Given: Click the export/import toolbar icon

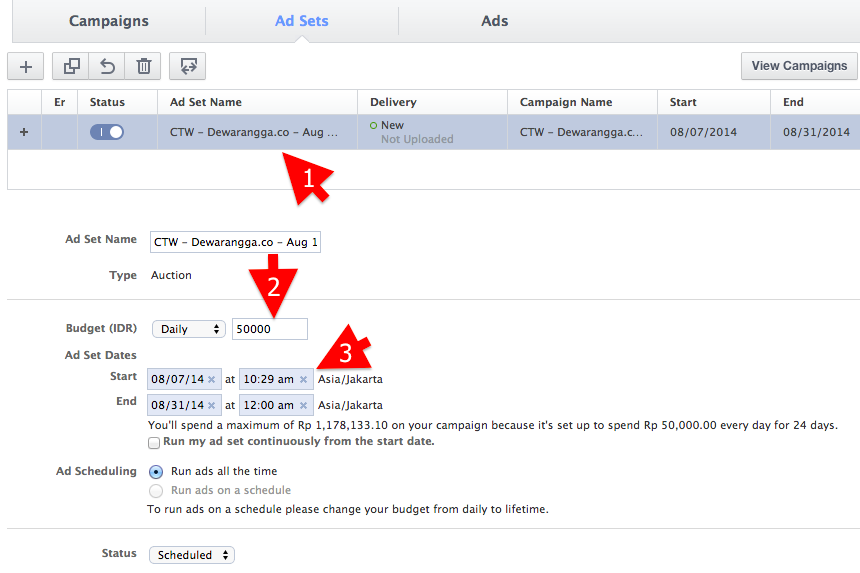Looking at the screenshot, I should pos(187,67).
